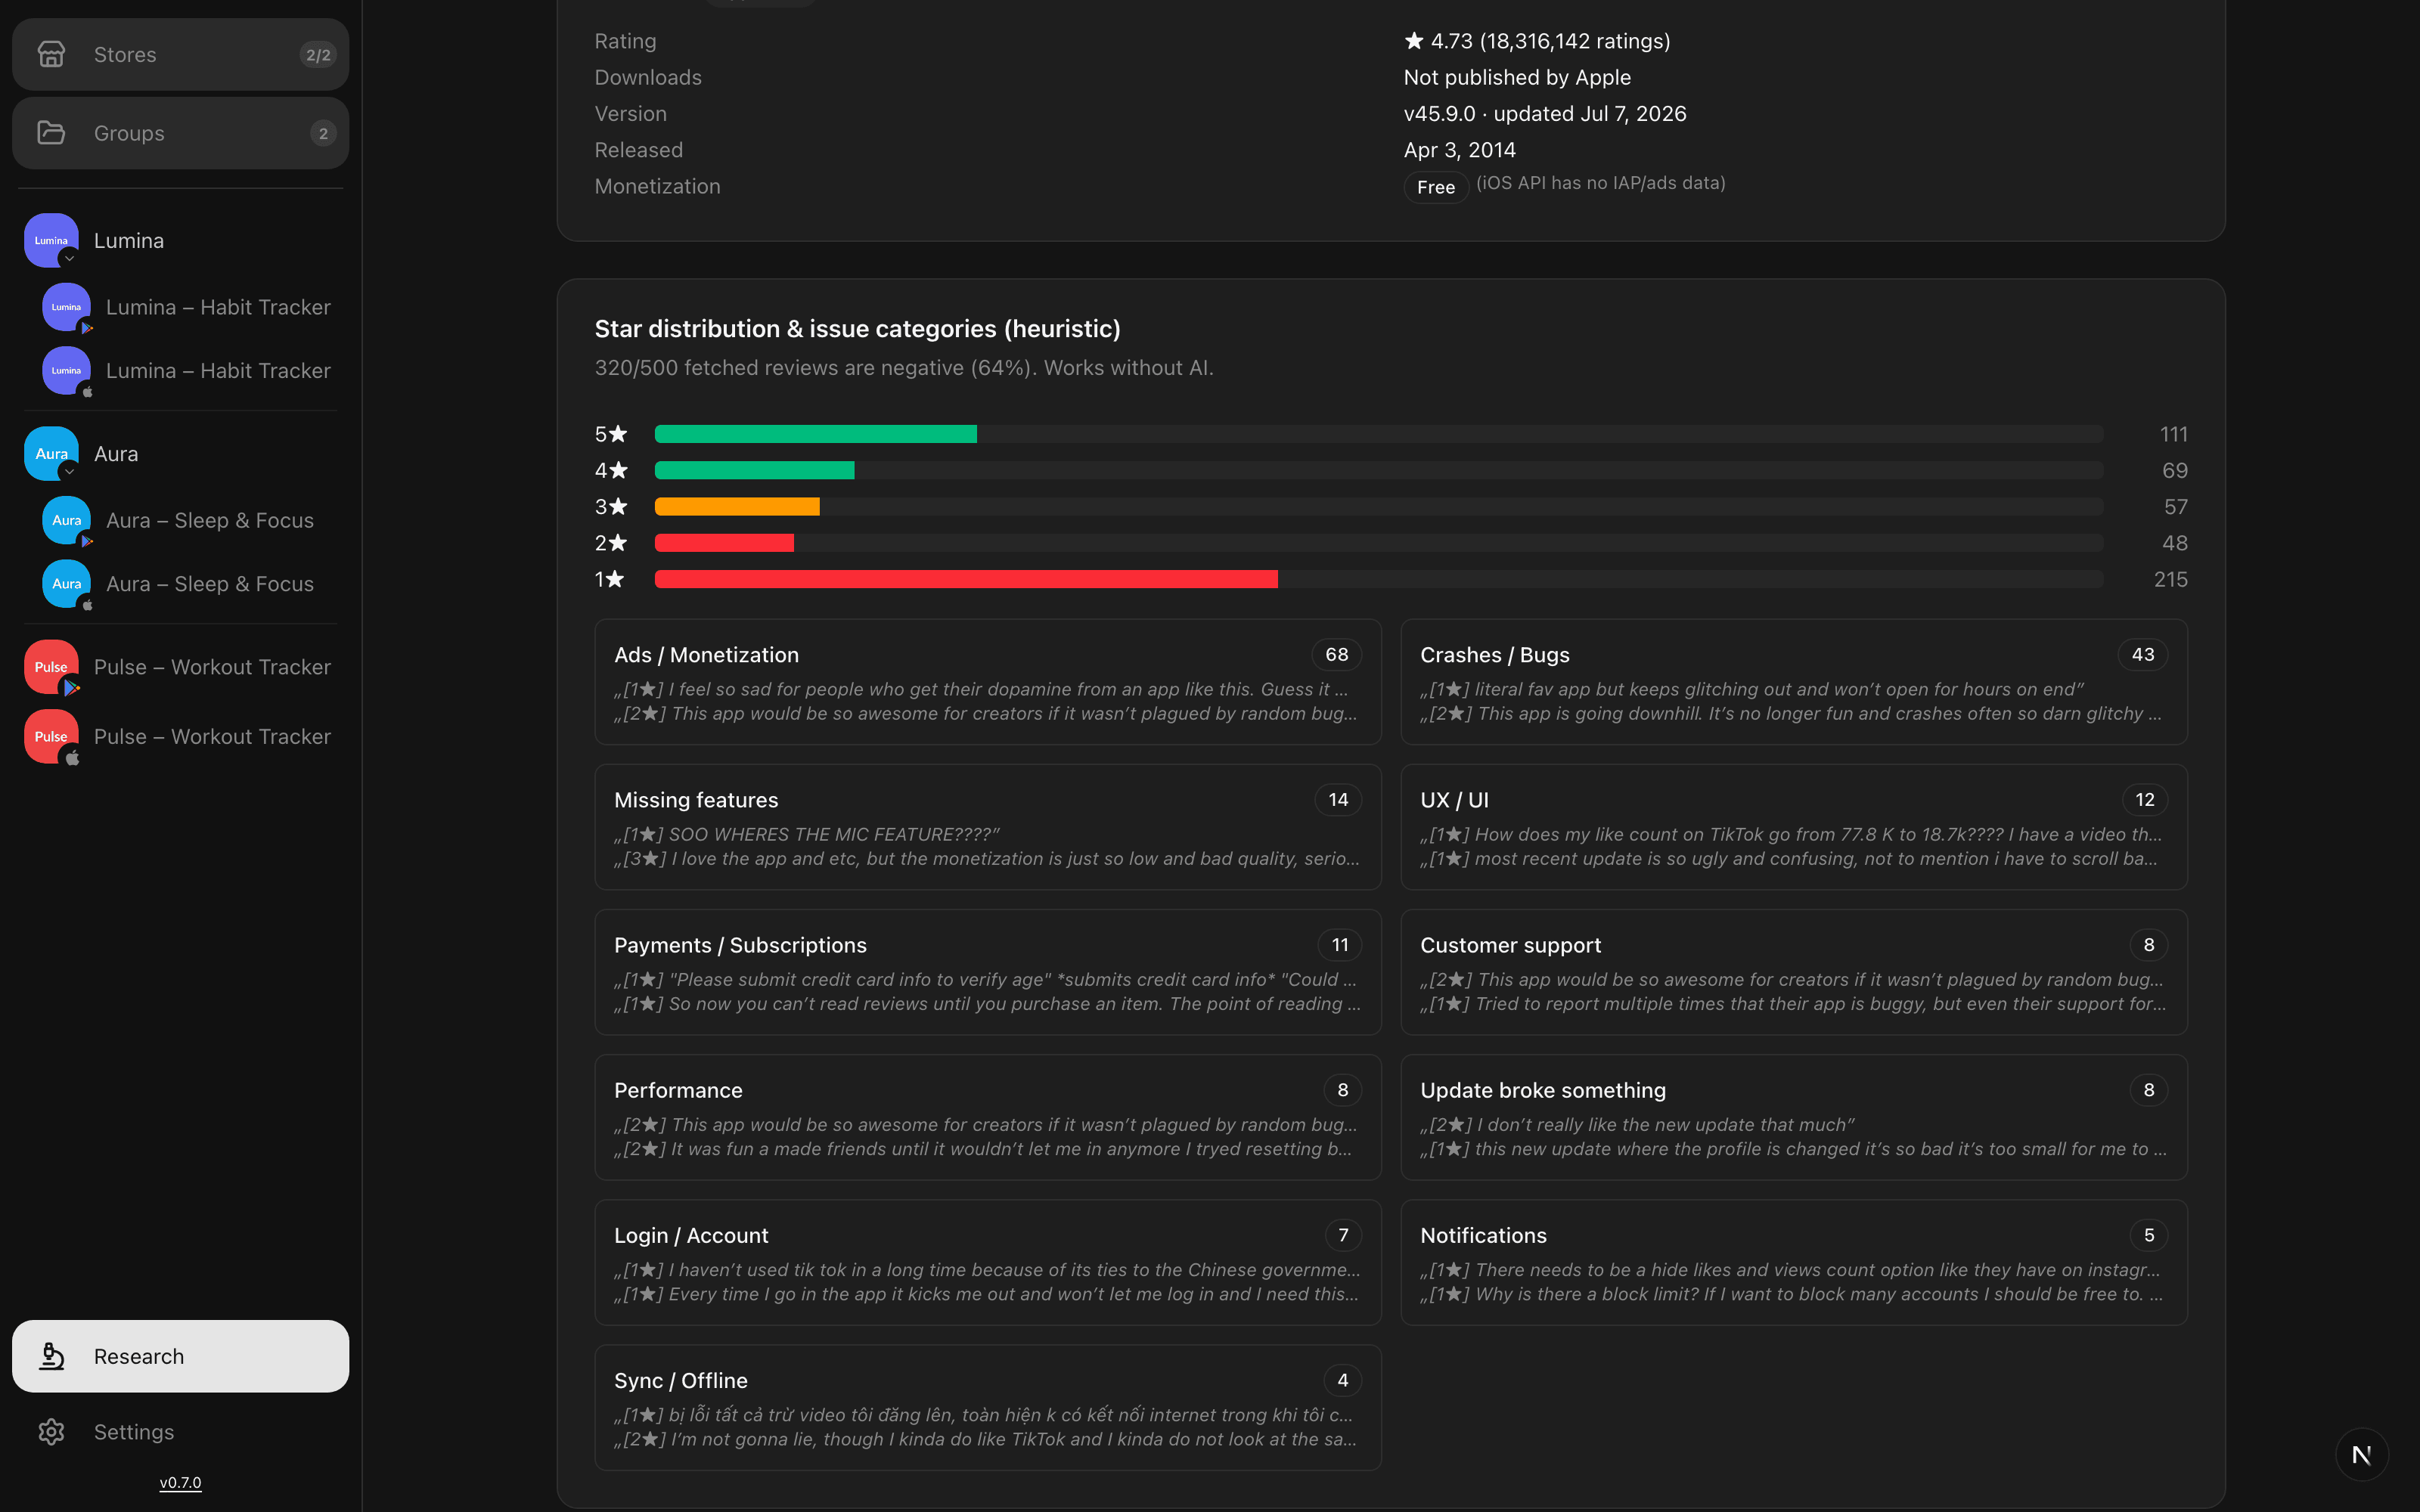The height and width of the screenshot is (1512, 2420).
Task: Click Pulse Google Play app icon
Action: [51, 667]
